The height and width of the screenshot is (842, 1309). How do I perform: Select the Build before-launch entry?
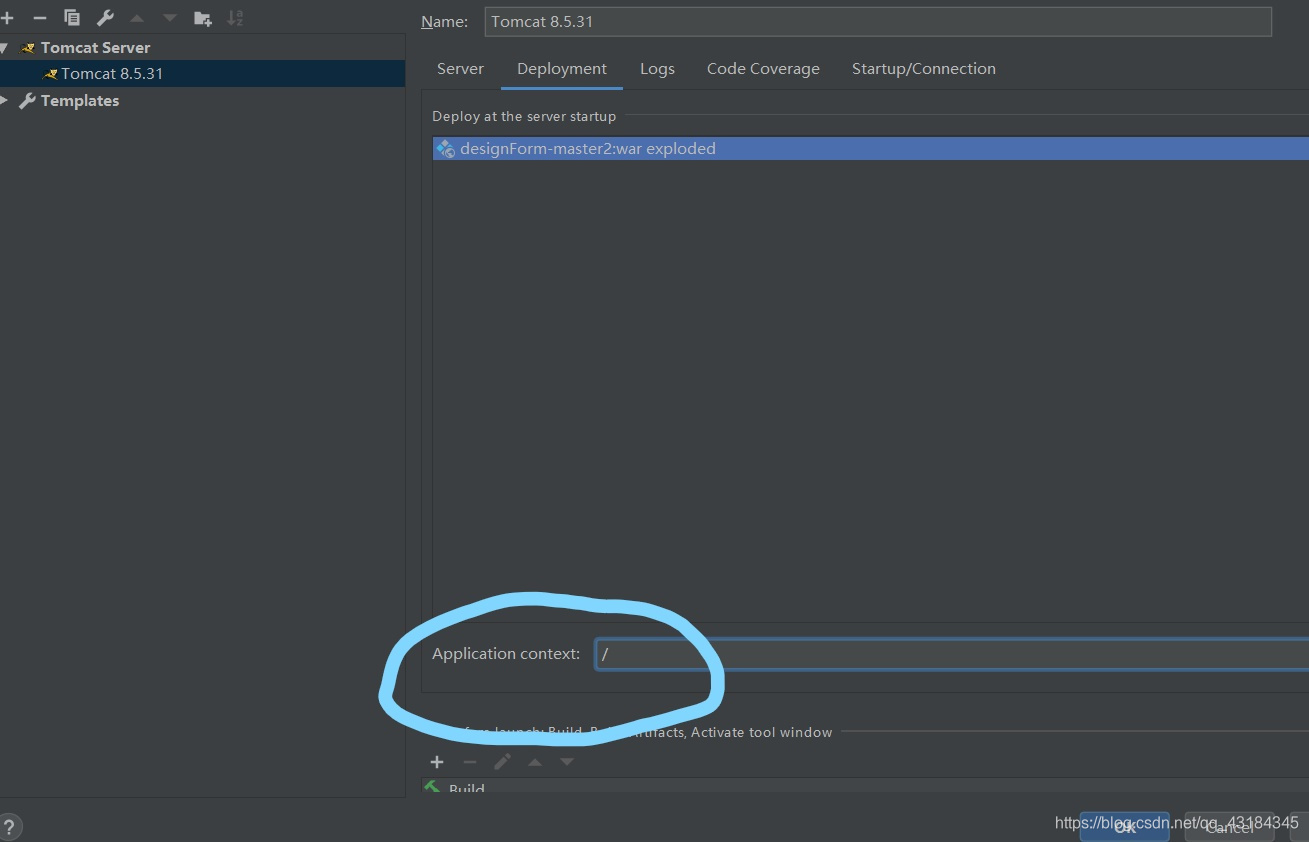tap(865, 789)
